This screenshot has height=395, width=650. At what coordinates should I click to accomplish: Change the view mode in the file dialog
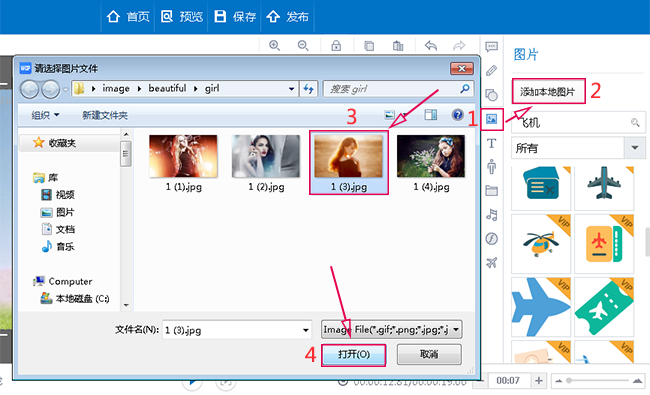[389, 114]
